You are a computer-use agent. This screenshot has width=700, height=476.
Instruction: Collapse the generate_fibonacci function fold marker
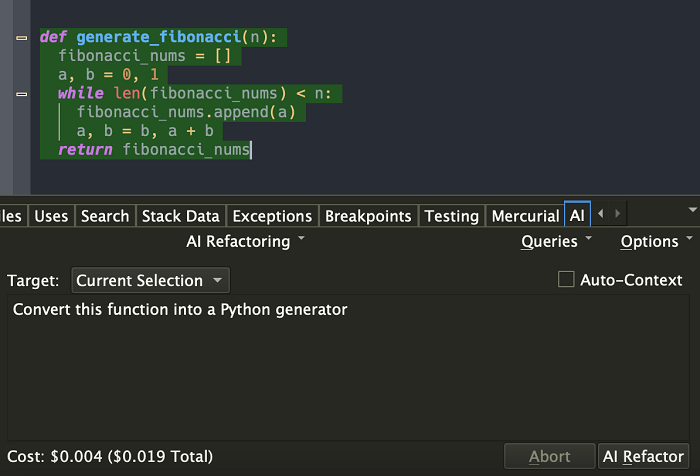click(22, 38)
